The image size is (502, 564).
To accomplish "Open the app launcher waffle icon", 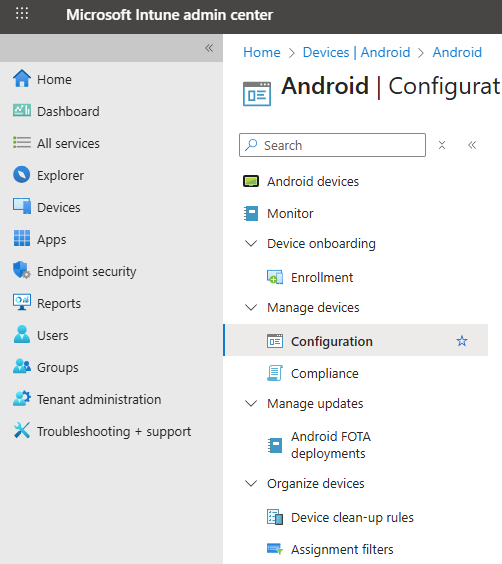I will [22, 14].
